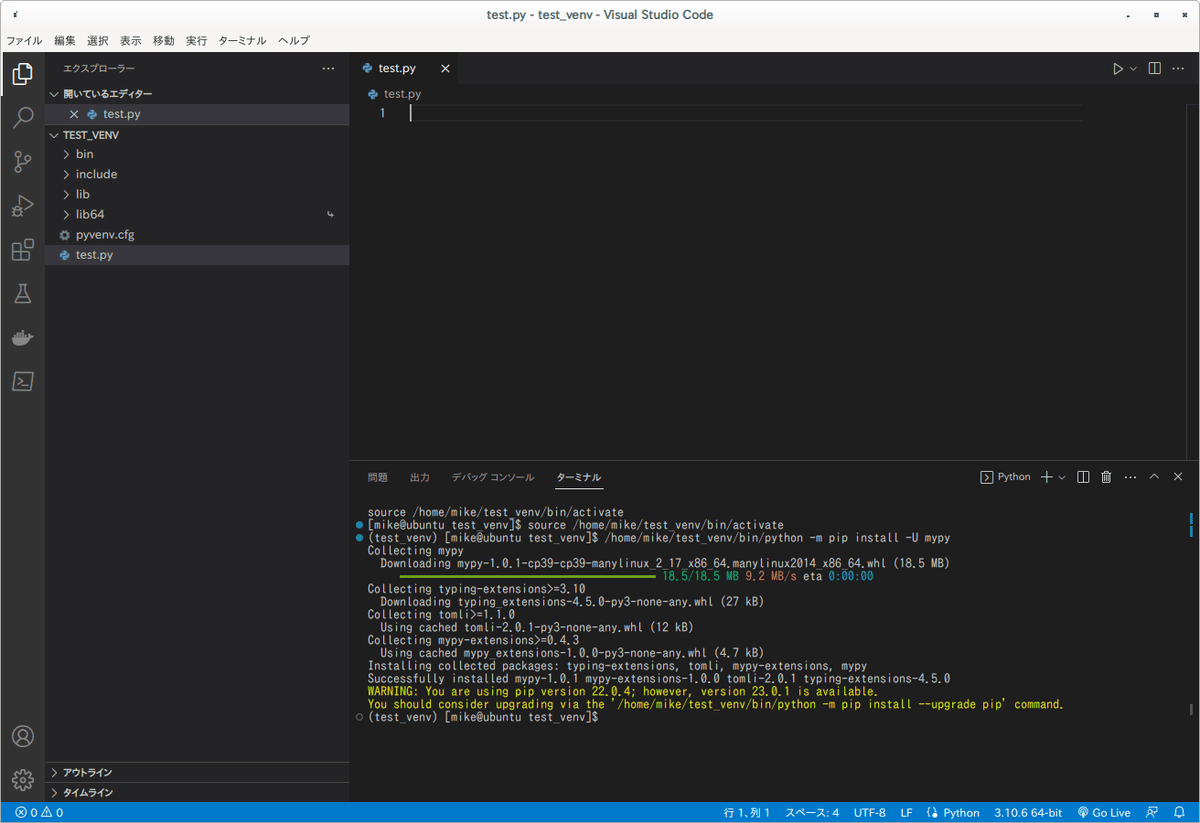Start Go Live server
1200x823 pixels.
pyautogui.click(x=1104, y=813)
